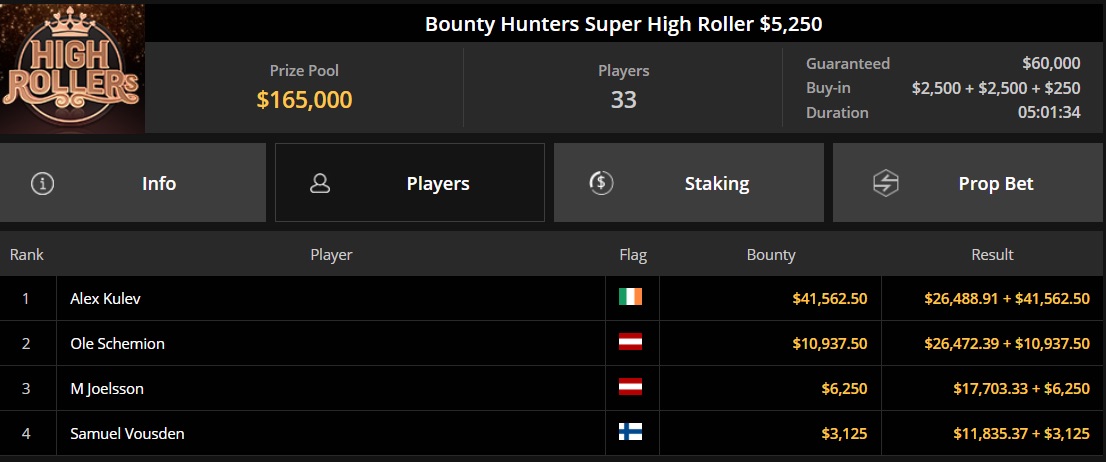Click Samuel Vousden's Finnish flag icon
1106x462 pixels.
tap(630, 432)
